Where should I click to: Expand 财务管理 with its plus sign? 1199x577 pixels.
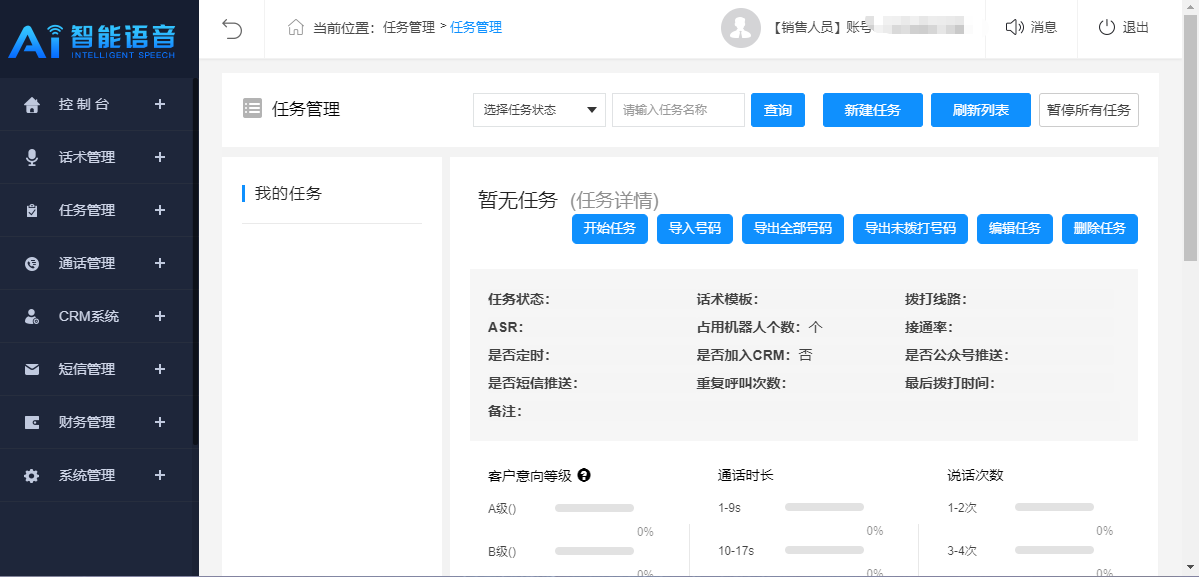[160, 422]
